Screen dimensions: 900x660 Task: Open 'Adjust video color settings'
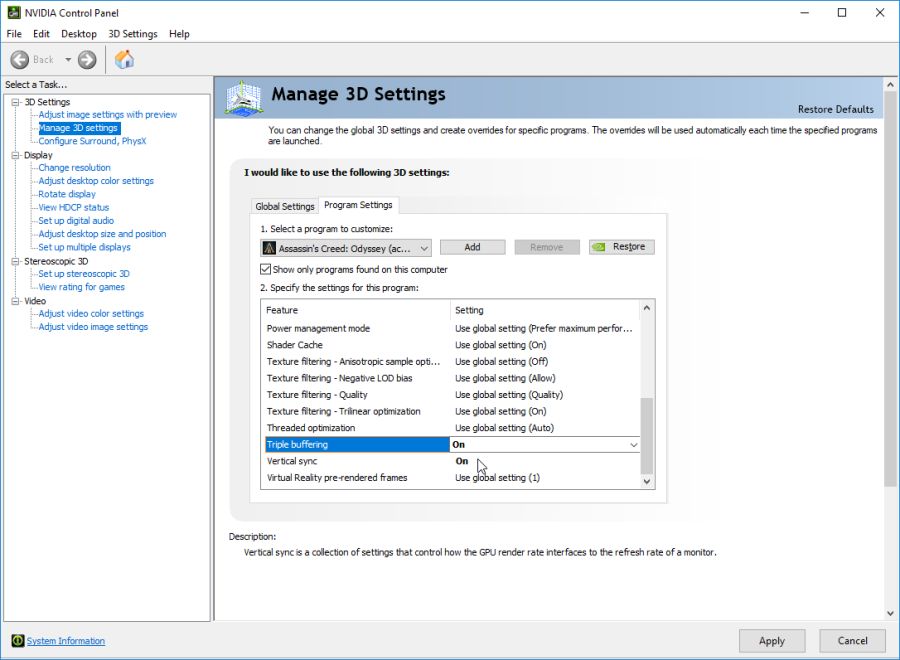point(91,313)
